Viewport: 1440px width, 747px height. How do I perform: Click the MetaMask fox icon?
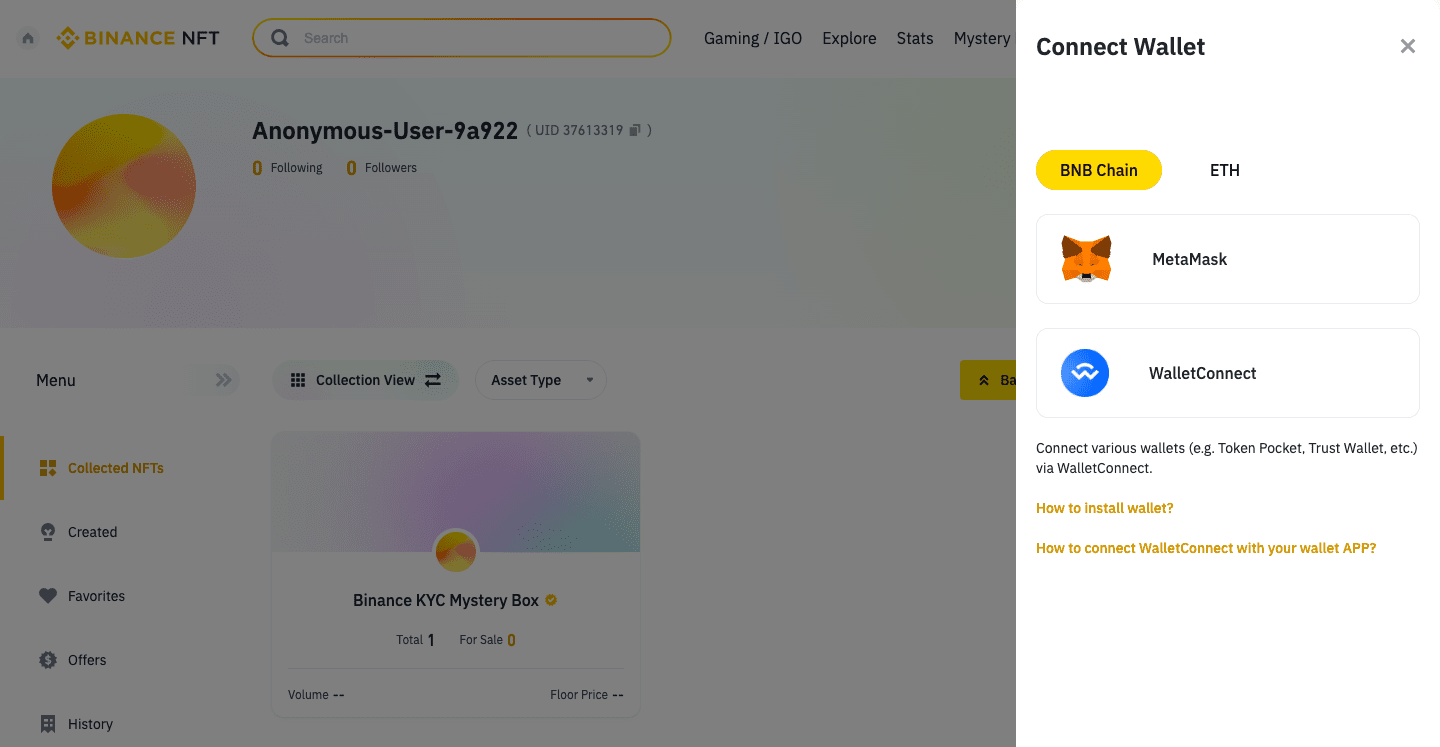coord(1086,258)
